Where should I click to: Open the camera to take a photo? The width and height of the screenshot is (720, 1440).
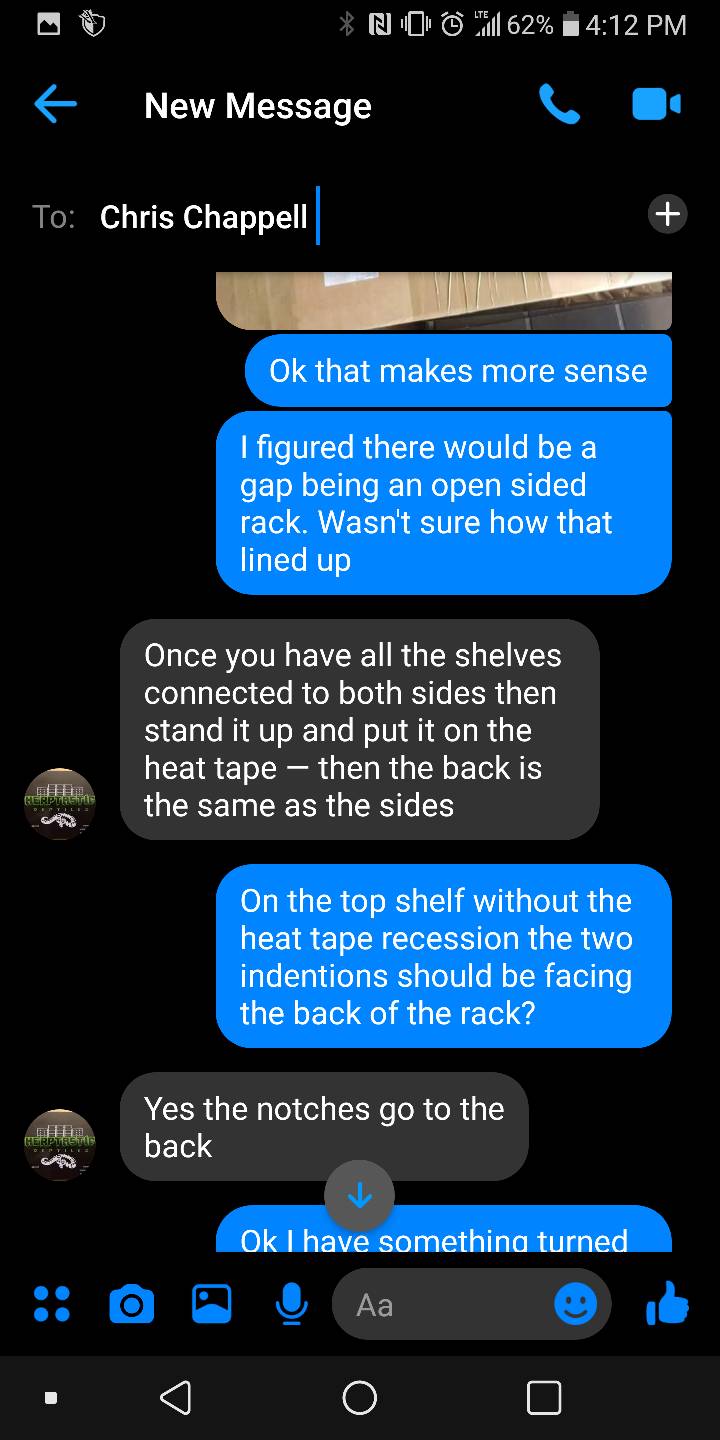pos(131,1304)
